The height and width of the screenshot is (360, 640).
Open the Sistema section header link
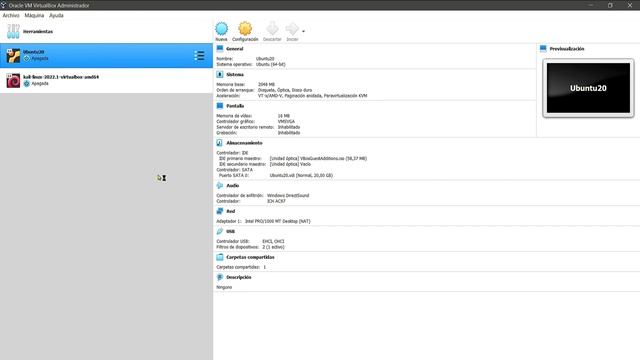point(235,75)
